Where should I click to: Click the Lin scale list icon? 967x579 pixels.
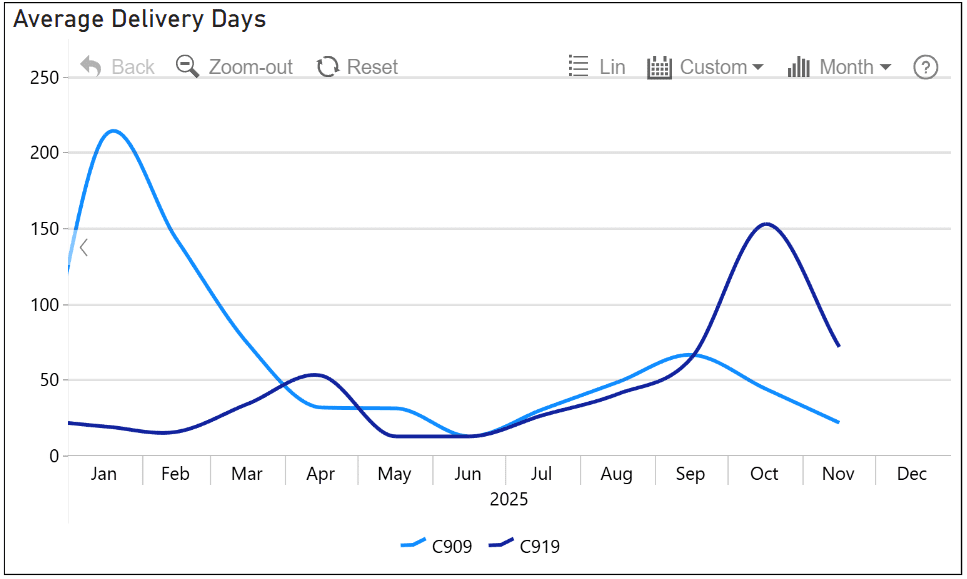(x=578, y=66)
